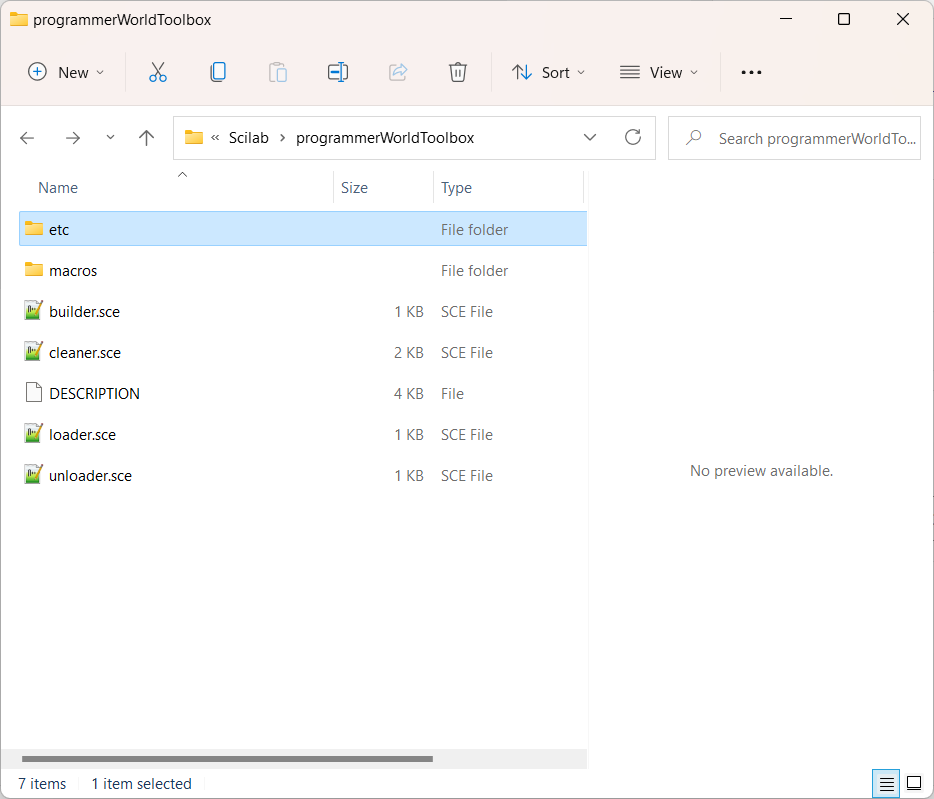
Task: Click the programmerWorldToolbox breadcrumb
Action: [385, 138]
